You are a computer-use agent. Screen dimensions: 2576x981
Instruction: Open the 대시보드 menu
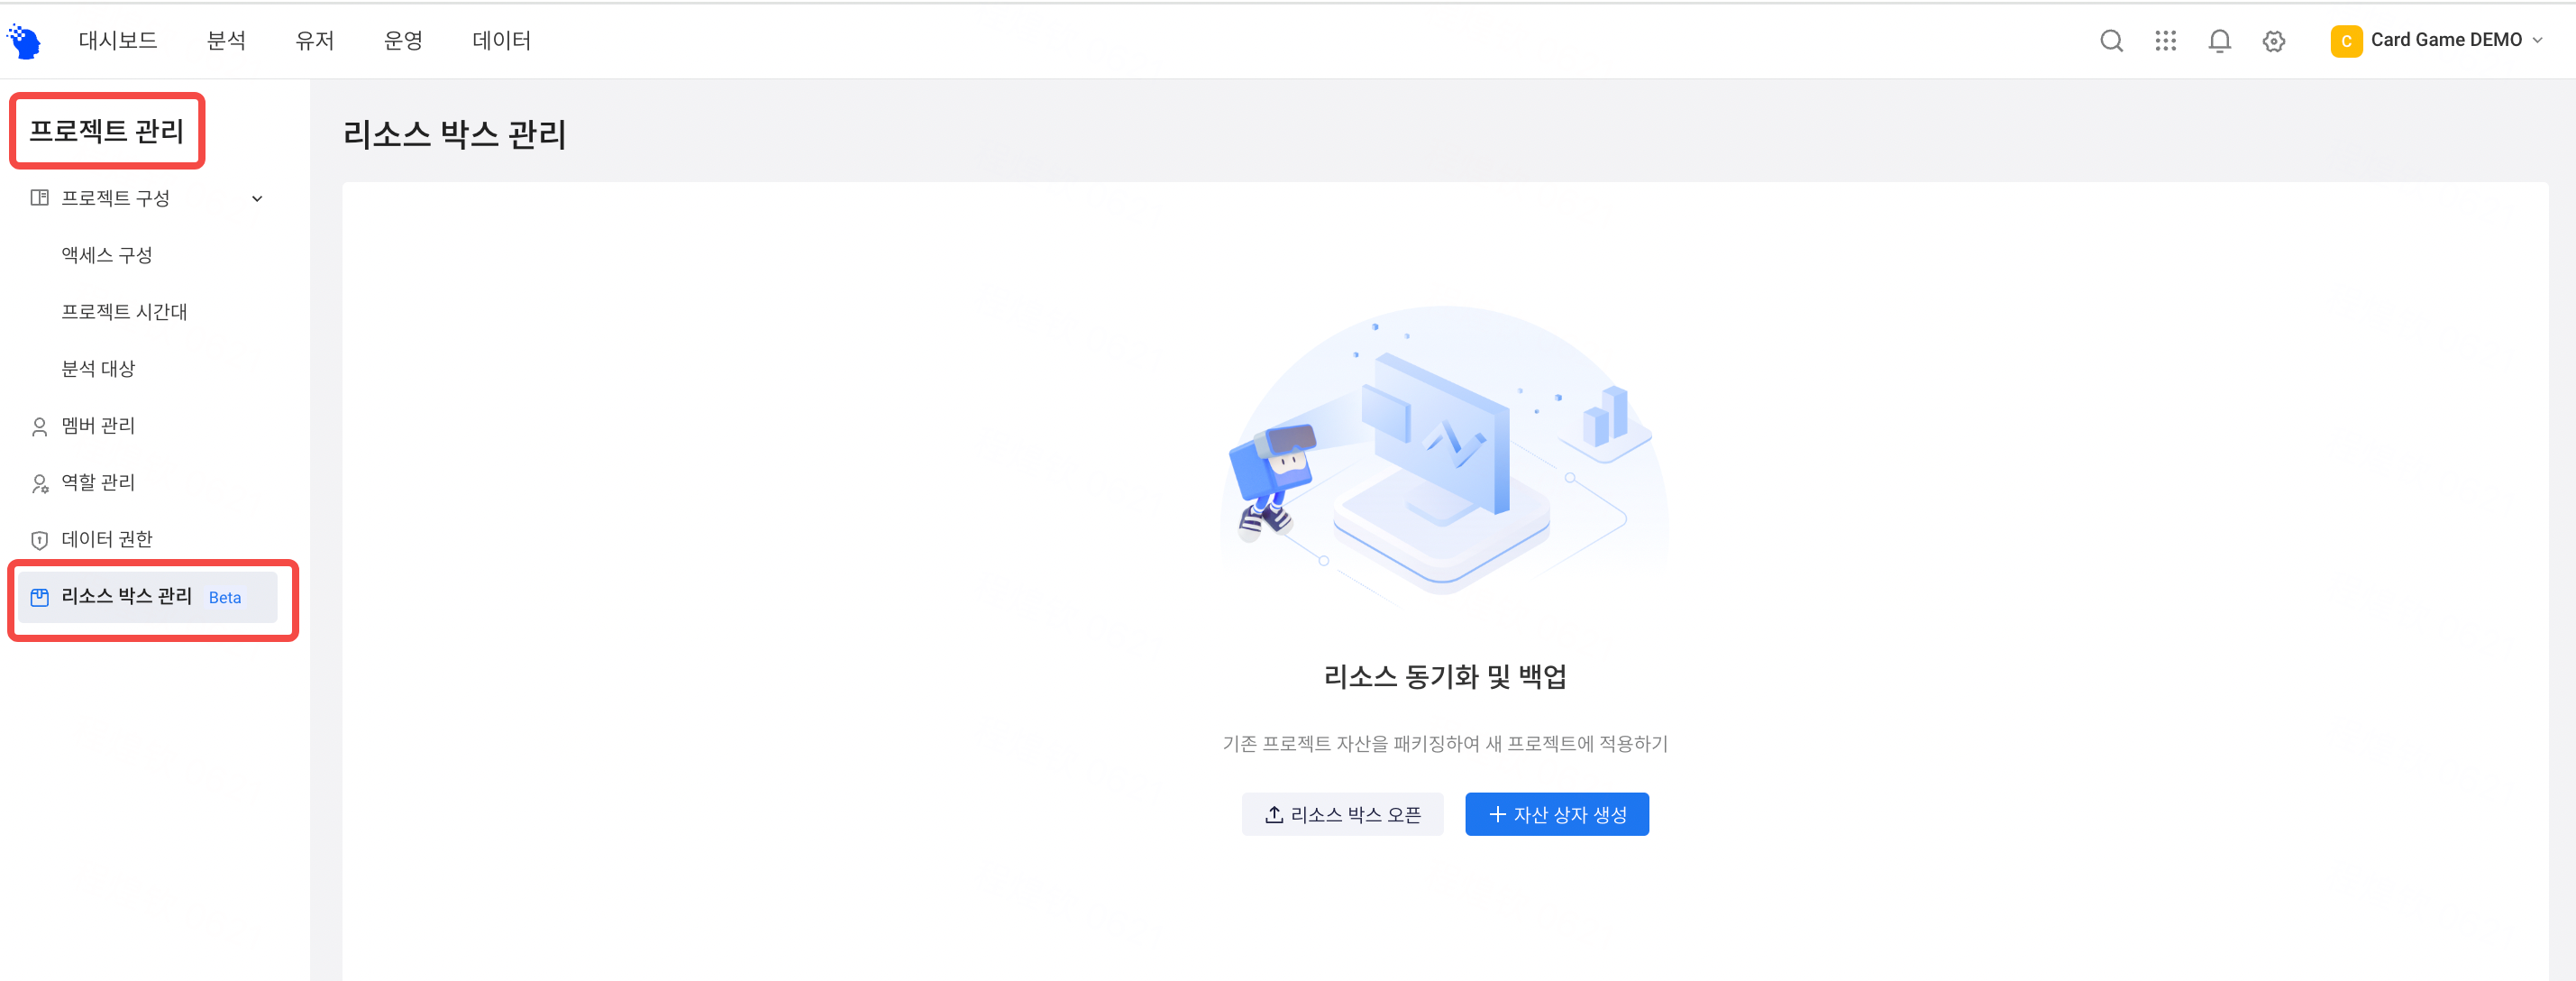click(118, 41)
